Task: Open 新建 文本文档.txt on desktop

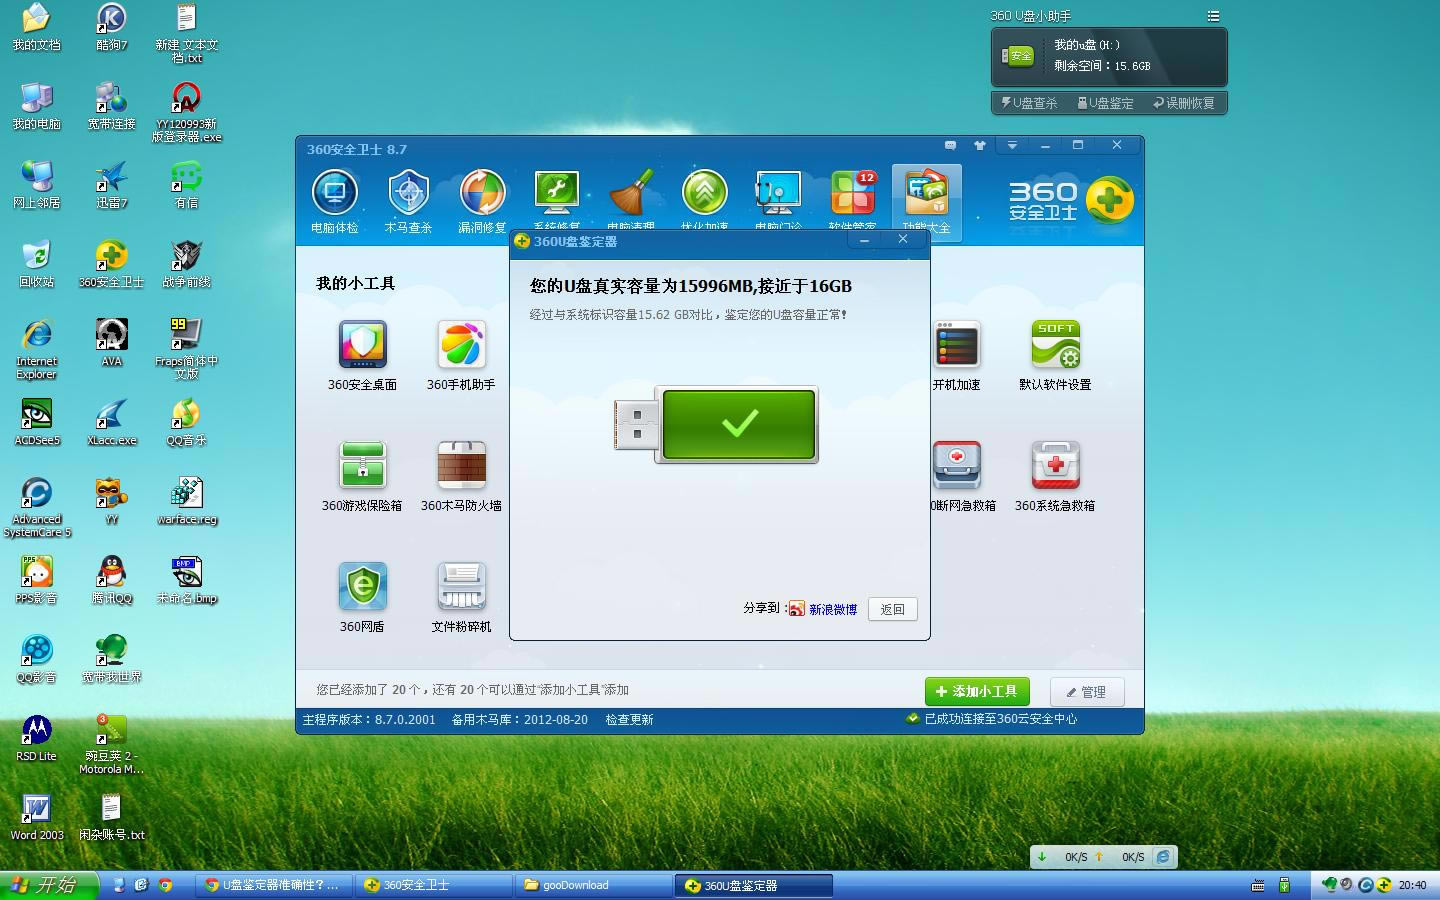Action: click(x=186, y=33)
